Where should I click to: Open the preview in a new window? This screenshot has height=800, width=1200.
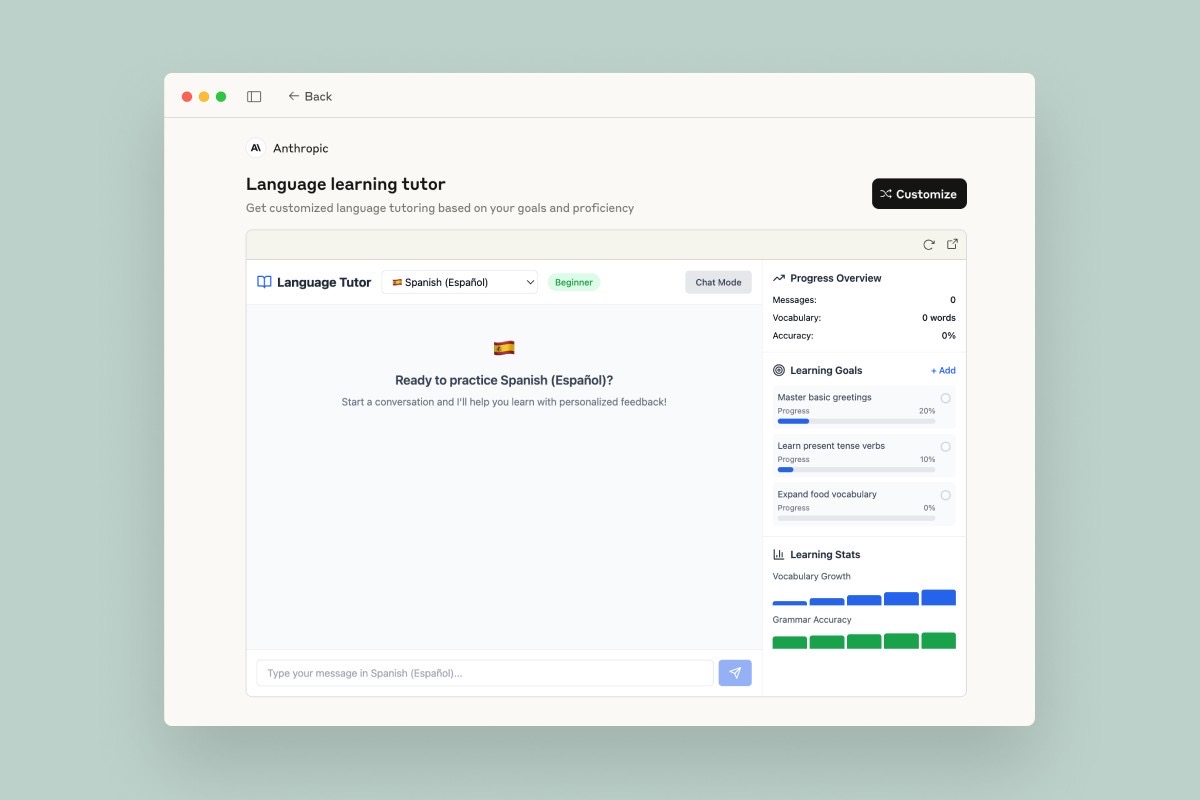952,245
